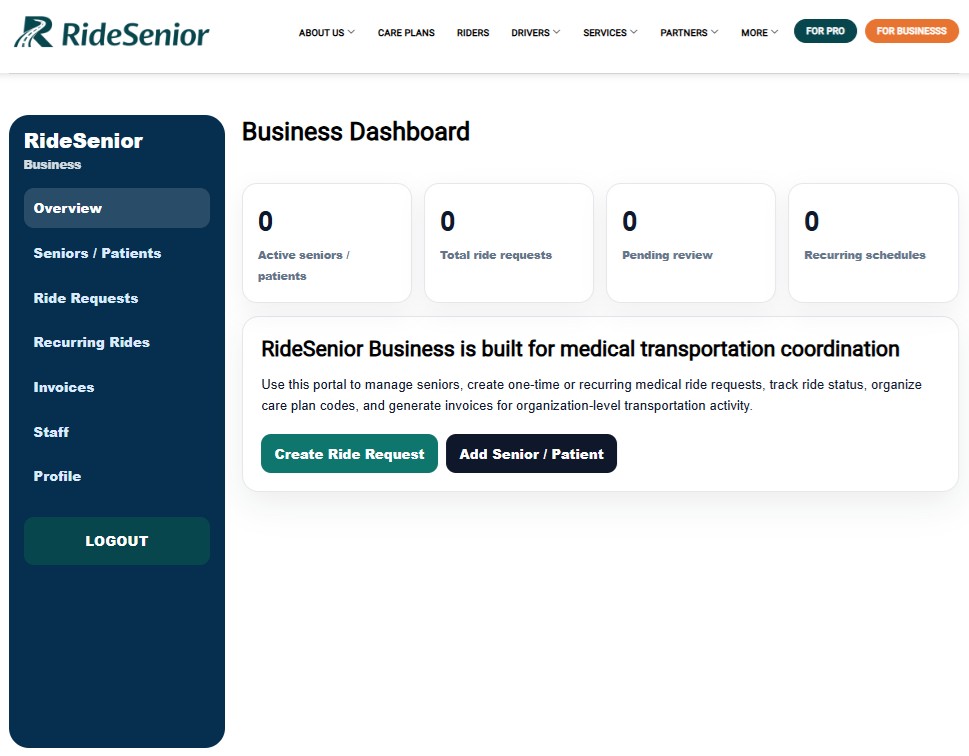Click the Add Senior / Patient button
969x756 pixels.
tap(531, 454)
